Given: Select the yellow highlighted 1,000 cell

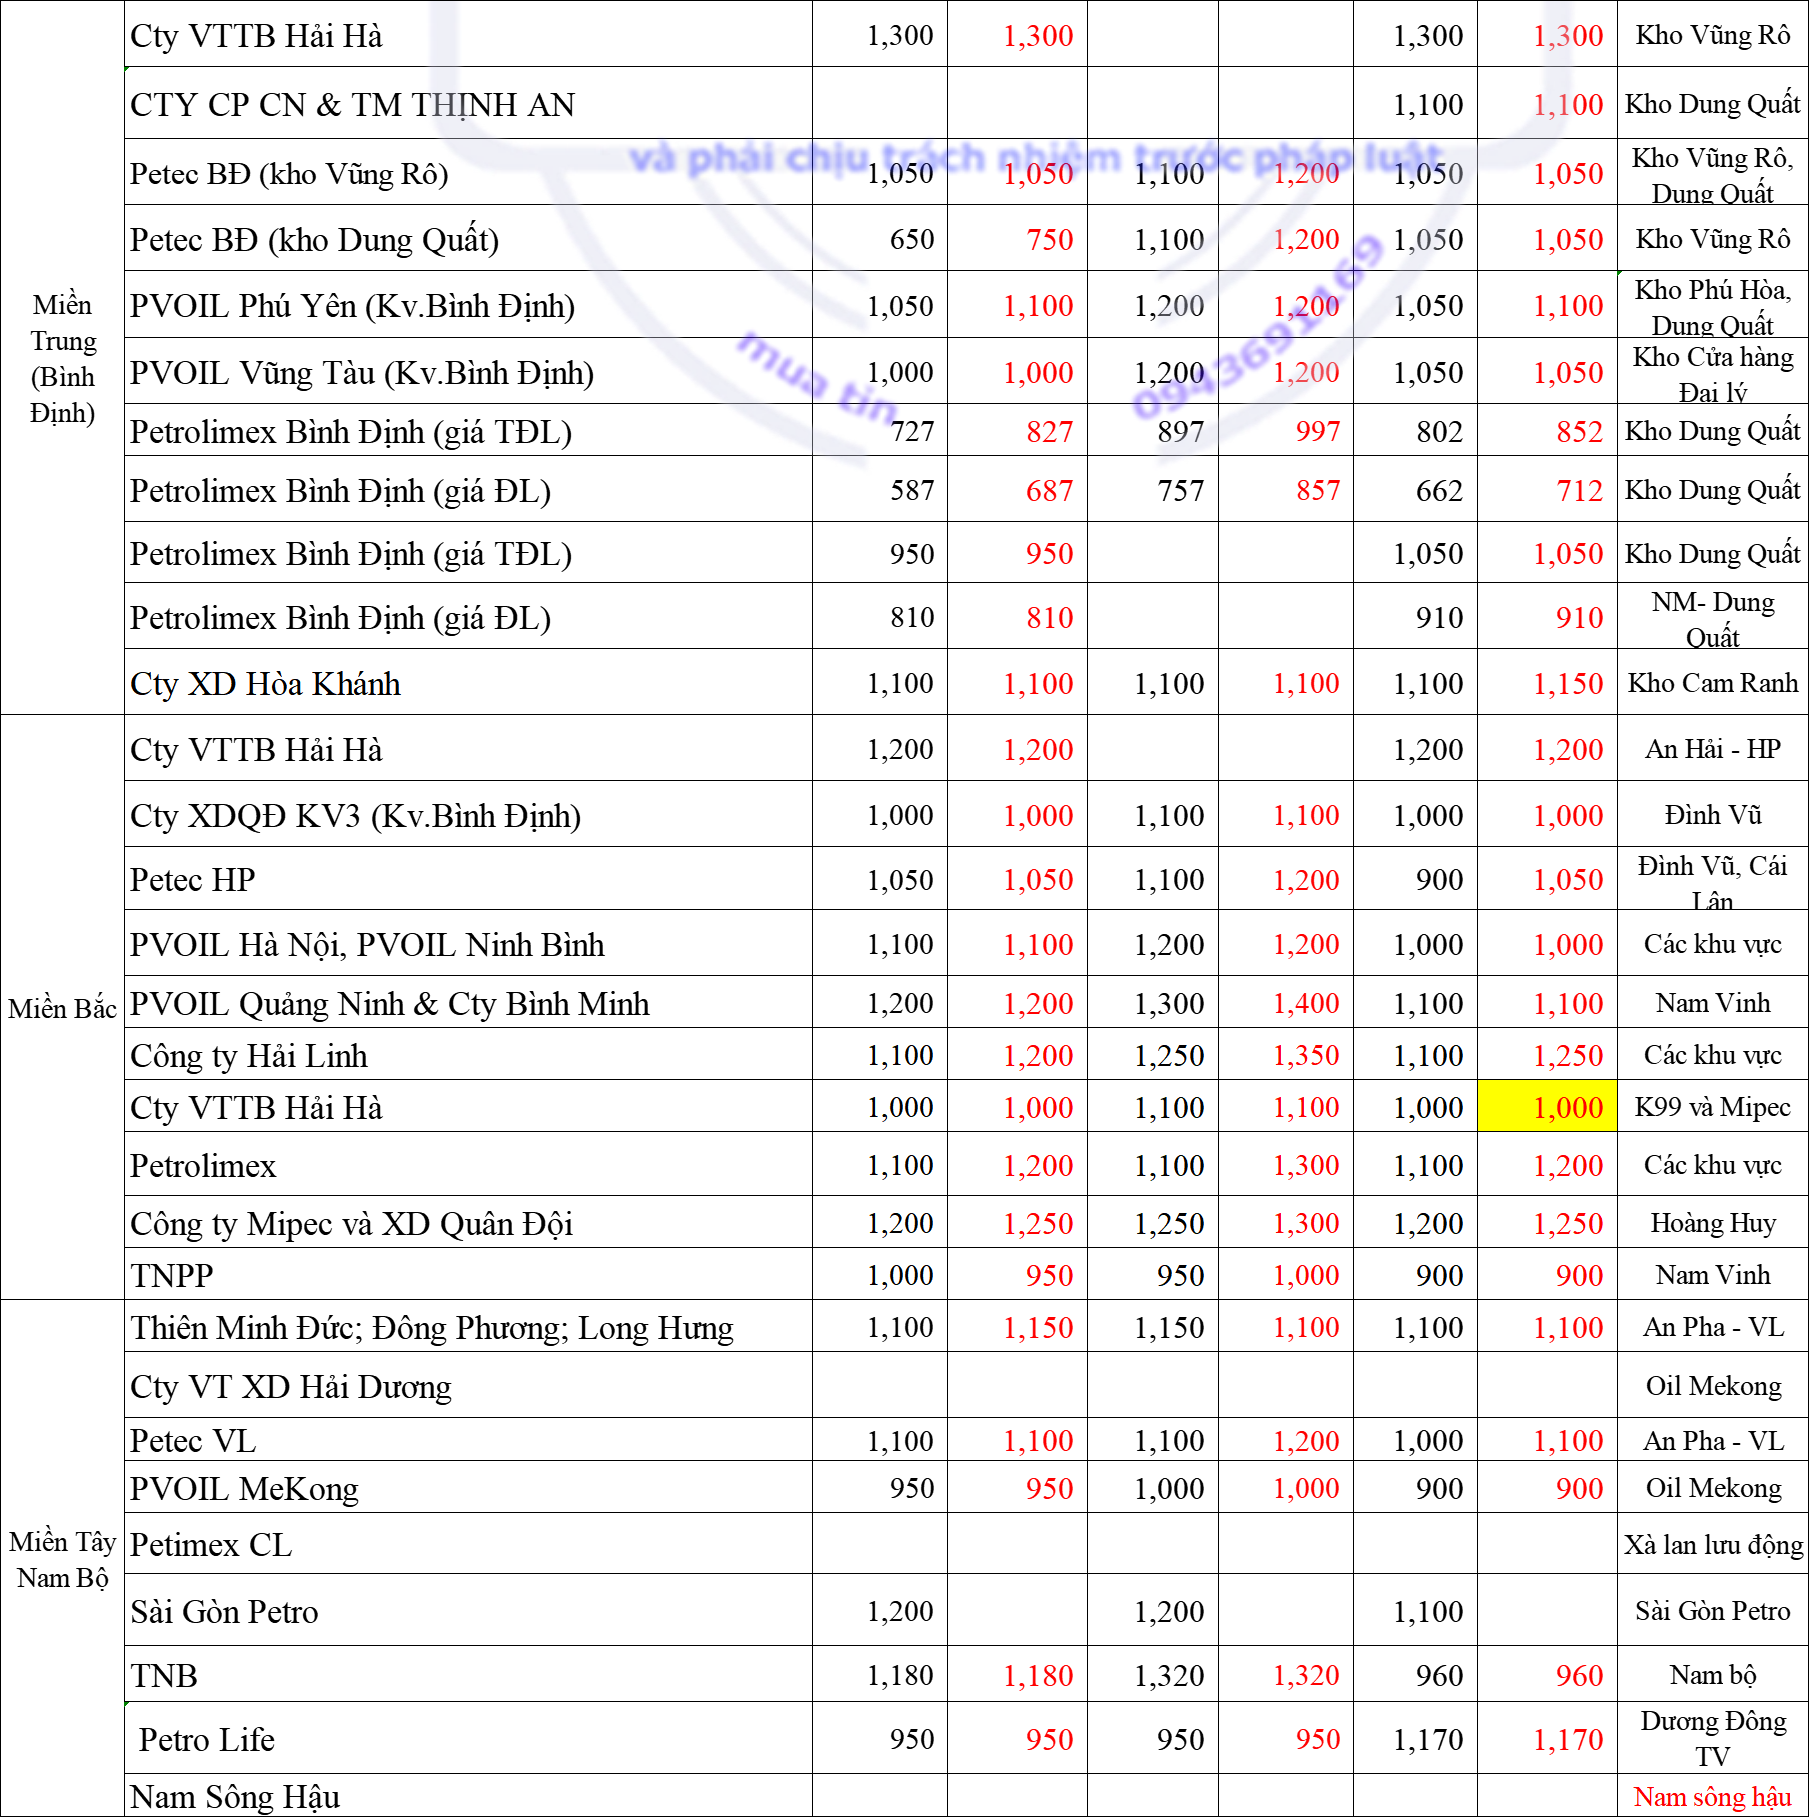Looking at the screenshot, I should (1547, 1106).
